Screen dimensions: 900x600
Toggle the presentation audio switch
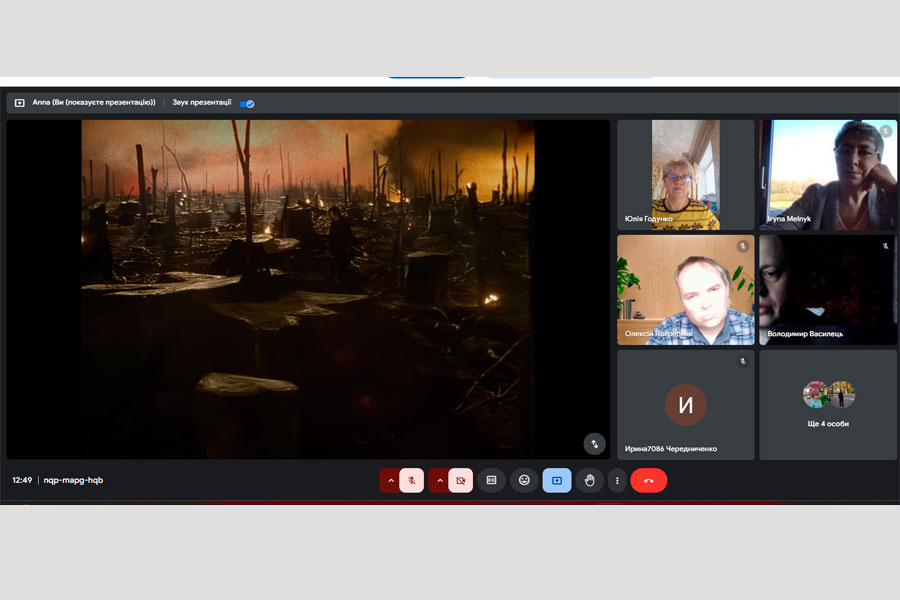click(247, 104)
